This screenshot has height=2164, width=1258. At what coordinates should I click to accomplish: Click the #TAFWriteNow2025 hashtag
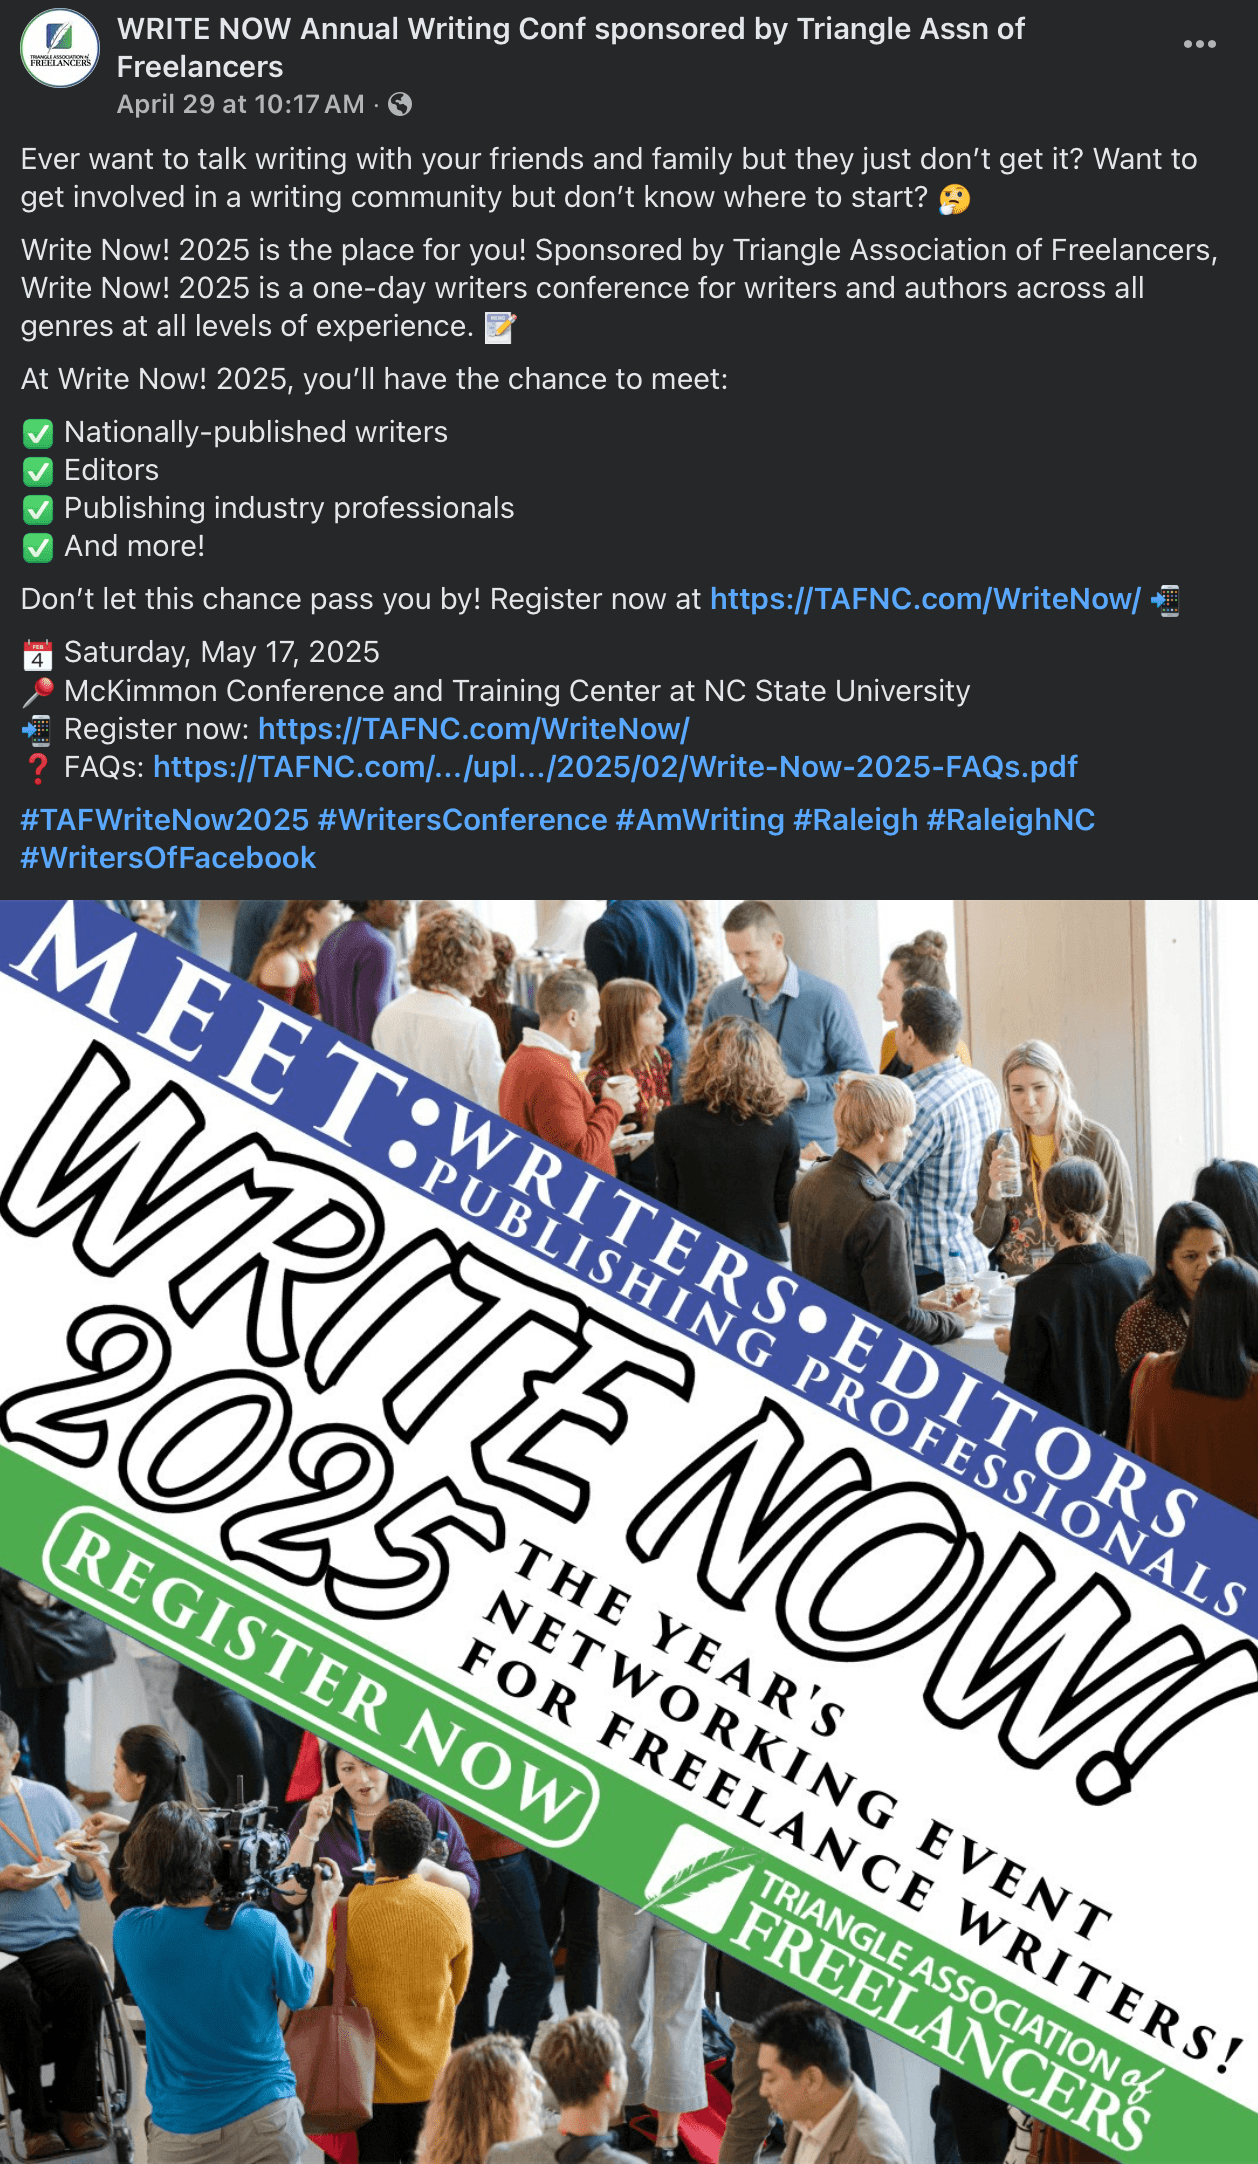click(165, 820)
